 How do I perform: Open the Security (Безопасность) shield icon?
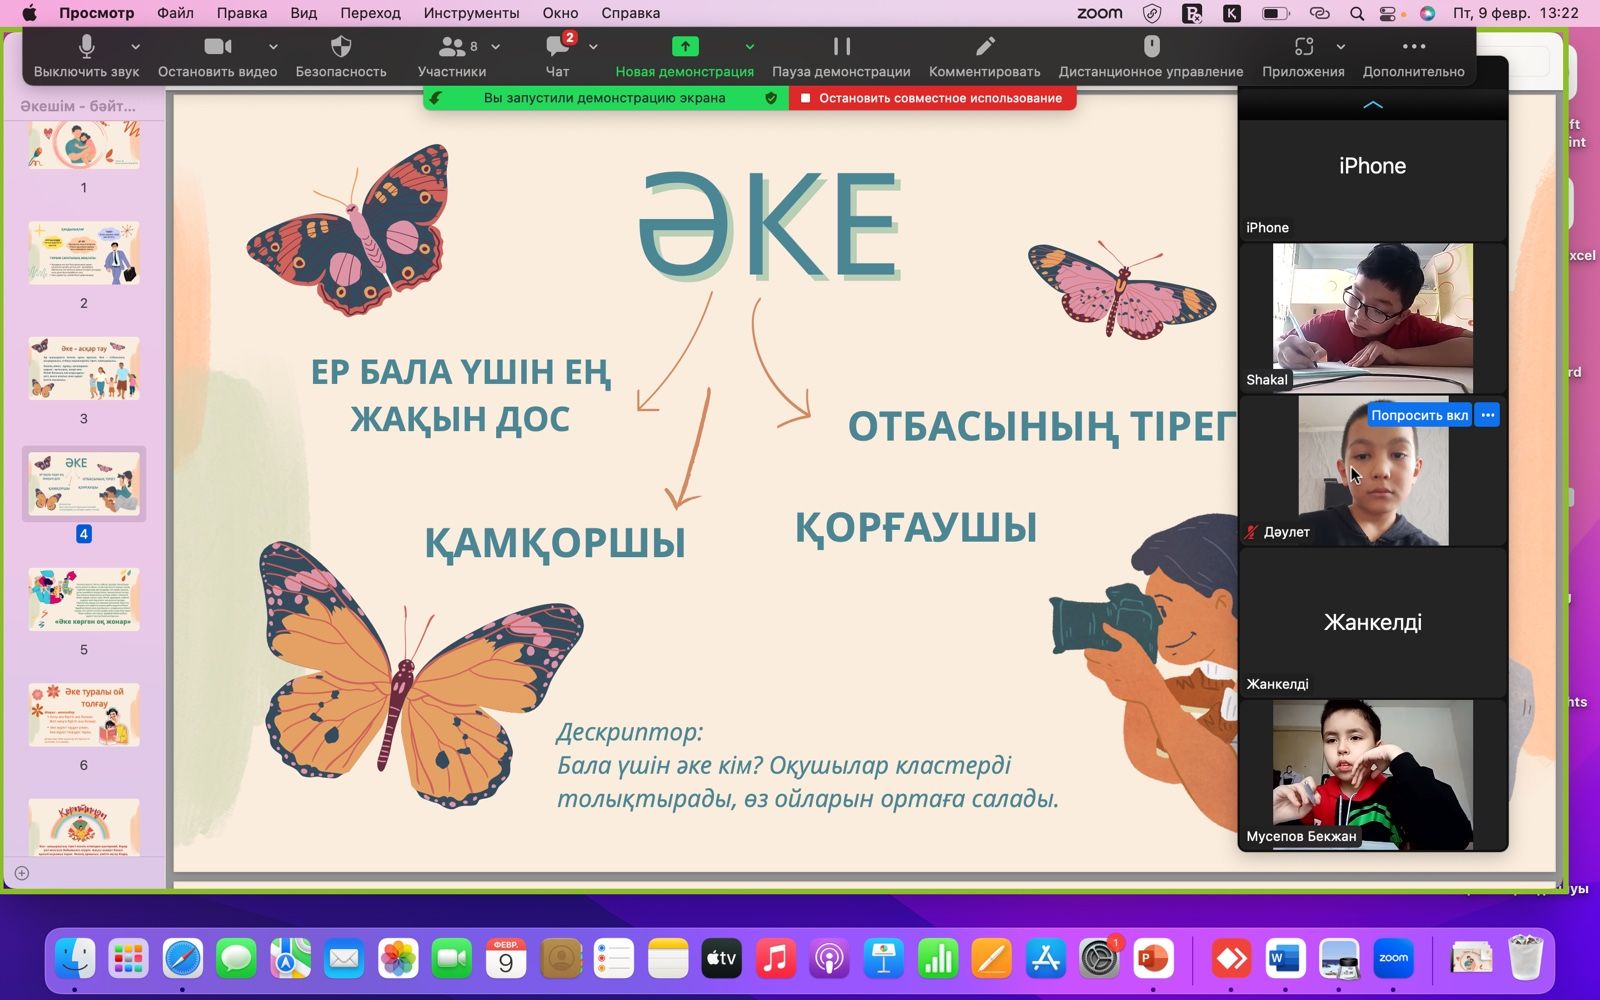pos(341,47)
